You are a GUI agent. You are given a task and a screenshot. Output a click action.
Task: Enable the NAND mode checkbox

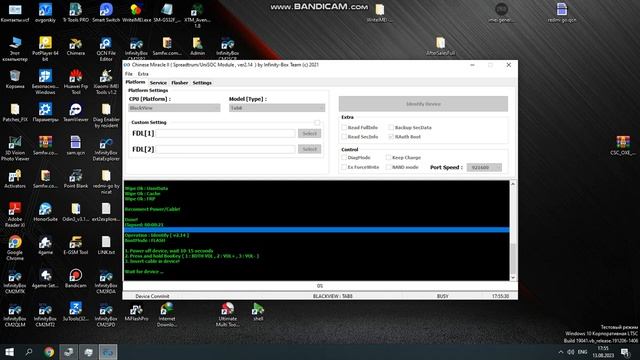pyautogui.click(x=388, y=167)
